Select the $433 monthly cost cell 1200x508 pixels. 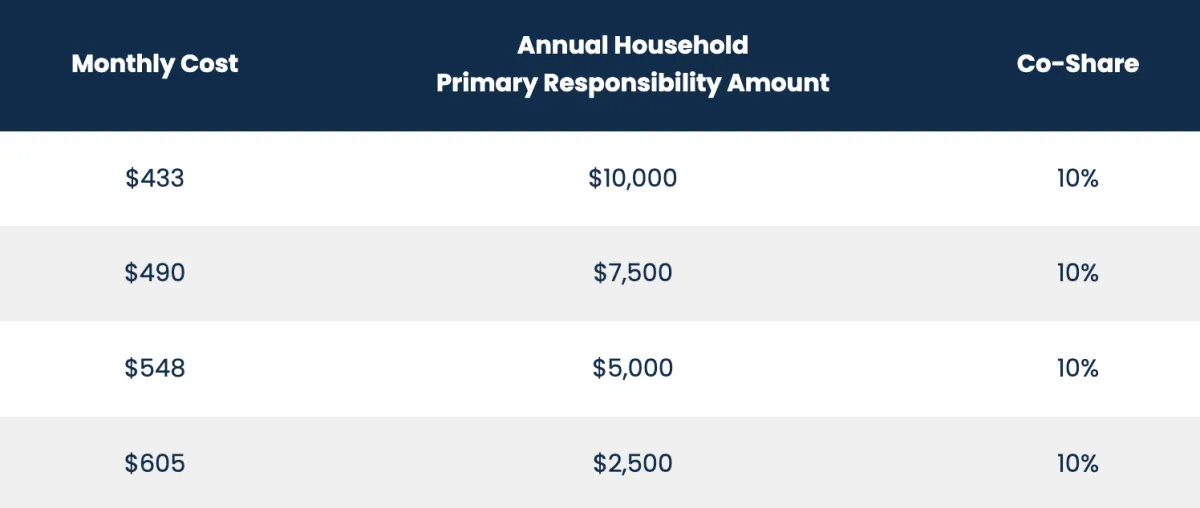pyautogui.click(x=155, y=179)
